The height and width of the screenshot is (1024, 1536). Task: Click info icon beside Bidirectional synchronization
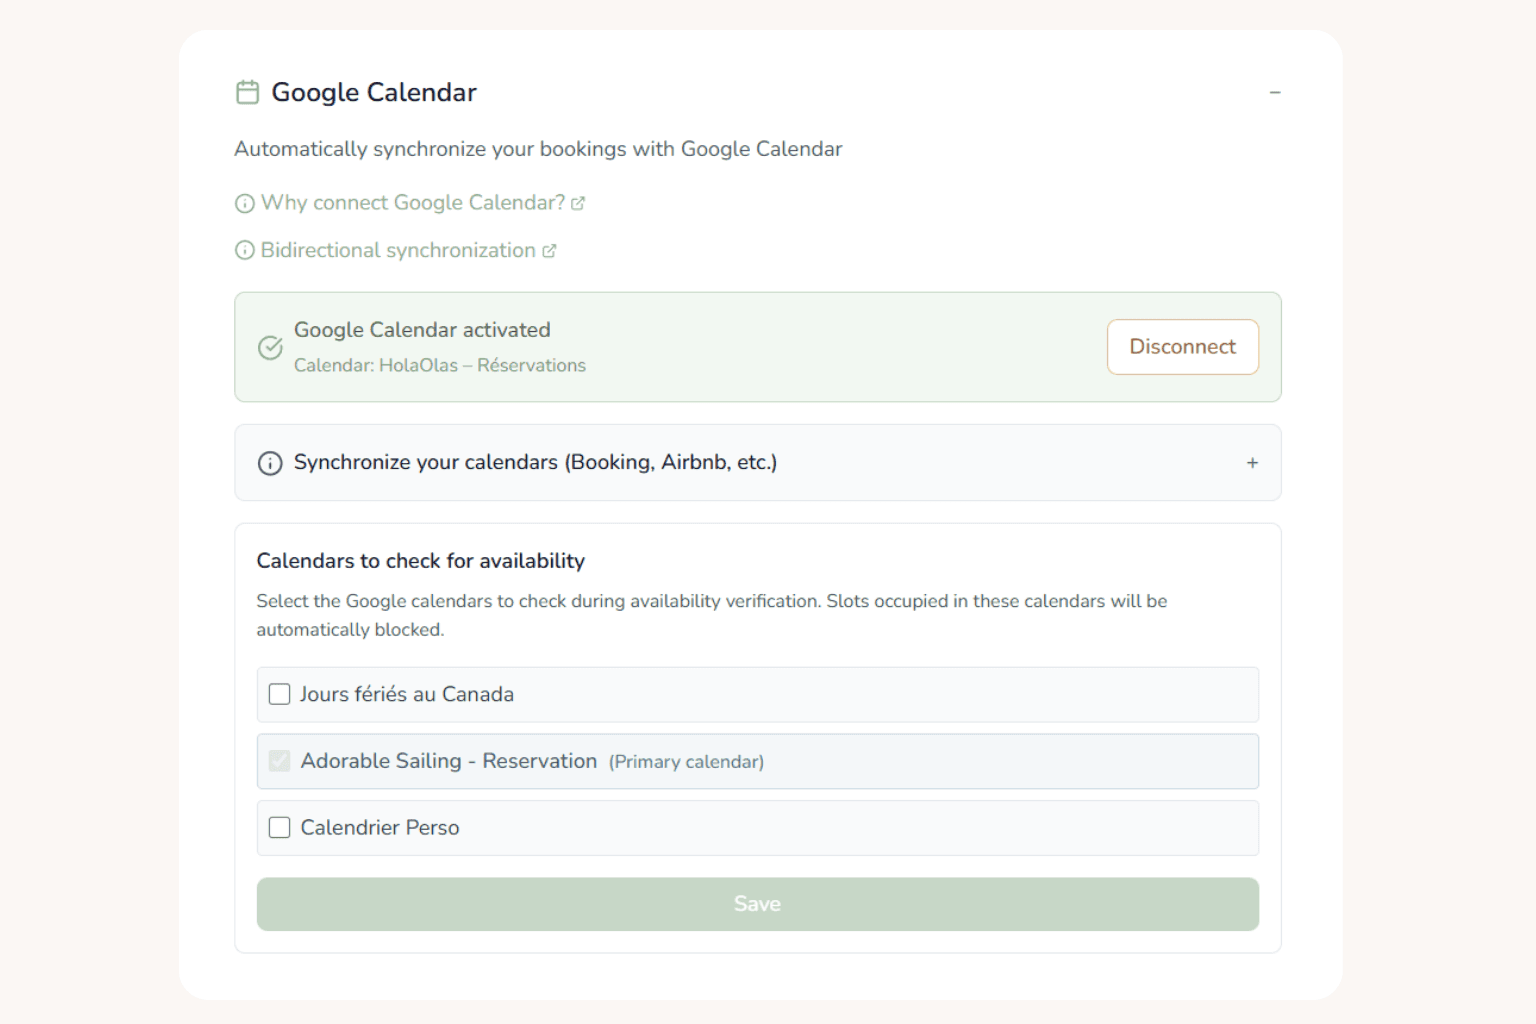[245, 251]
